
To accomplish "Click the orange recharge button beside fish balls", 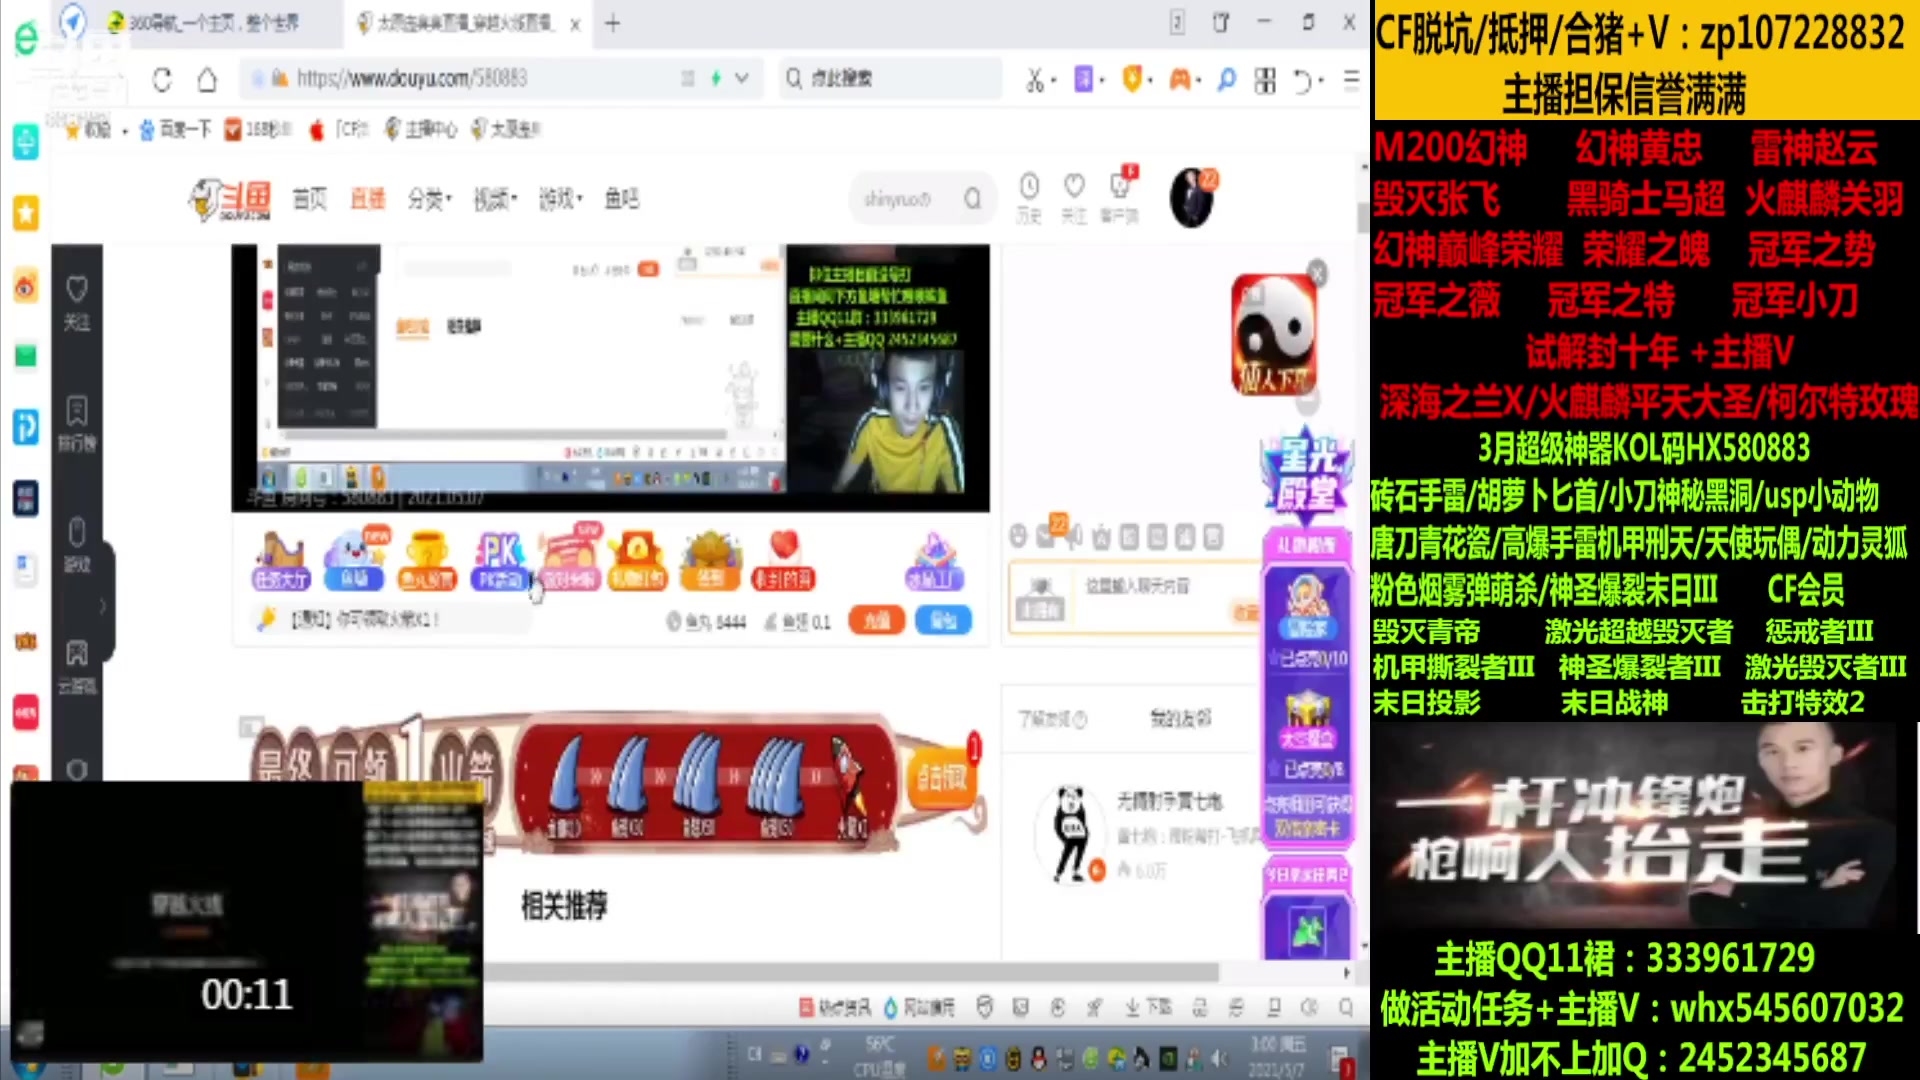I will [x=877, y=621].
